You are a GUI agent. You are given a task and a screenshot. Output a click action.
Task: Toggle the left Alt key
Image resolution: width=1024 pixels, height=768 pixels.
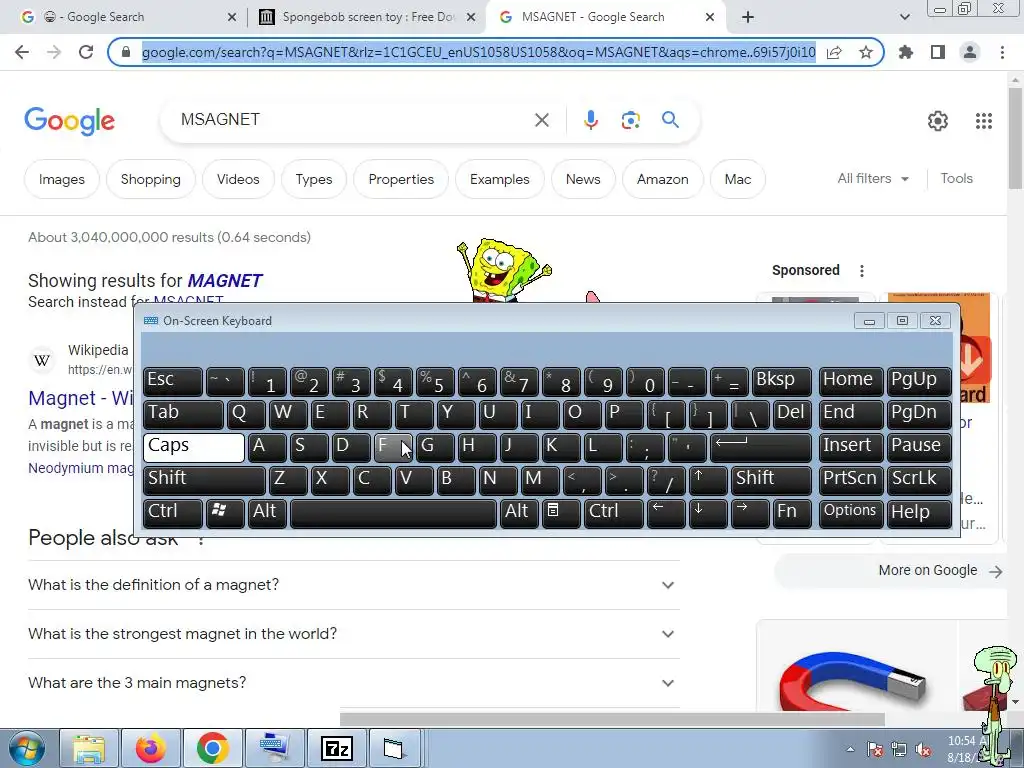pos(266,512)
